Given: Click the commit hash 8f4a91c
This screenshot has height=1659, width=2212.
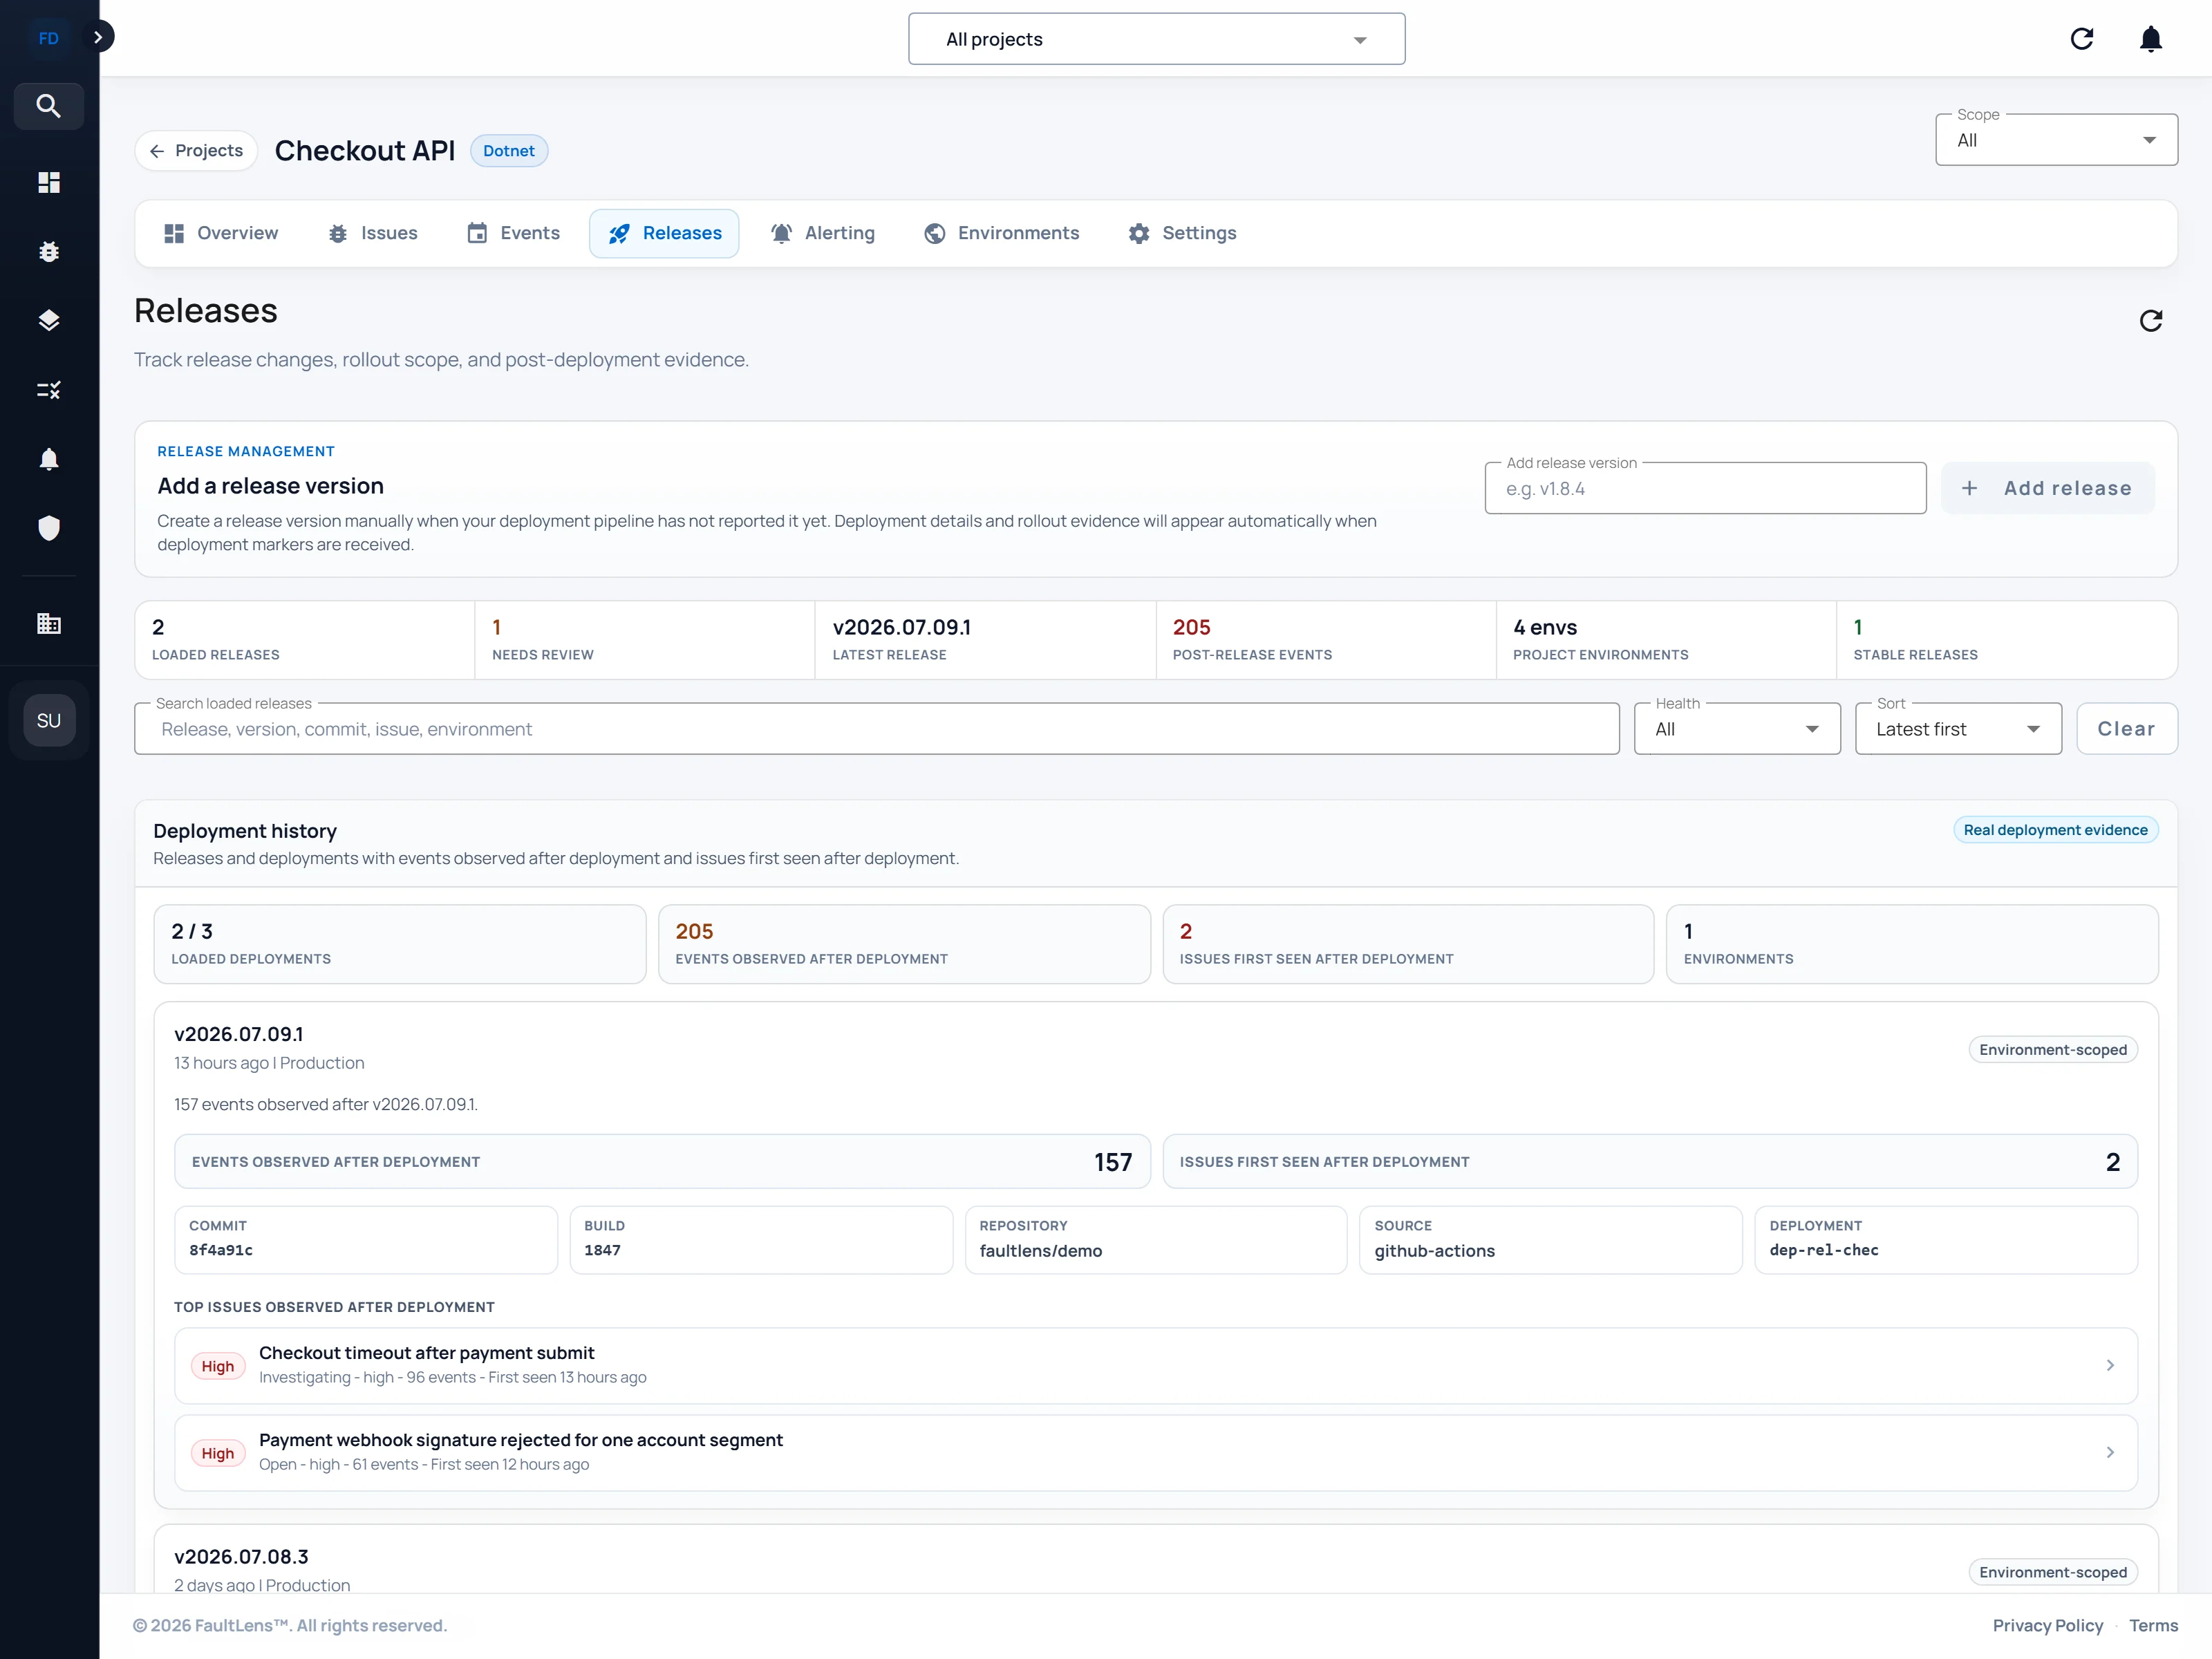Looking at the screenshot, I should pyautogui.click(x=221, y=1250).
